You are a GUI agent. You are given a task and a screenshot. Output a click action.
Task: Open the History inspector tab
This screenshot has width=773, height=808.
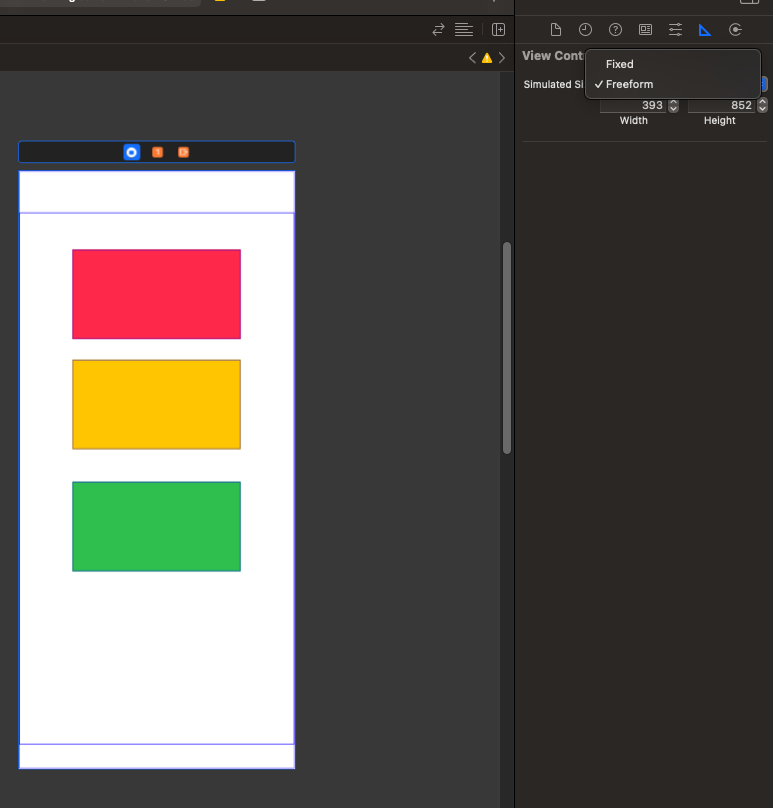(x=585, y=30)
